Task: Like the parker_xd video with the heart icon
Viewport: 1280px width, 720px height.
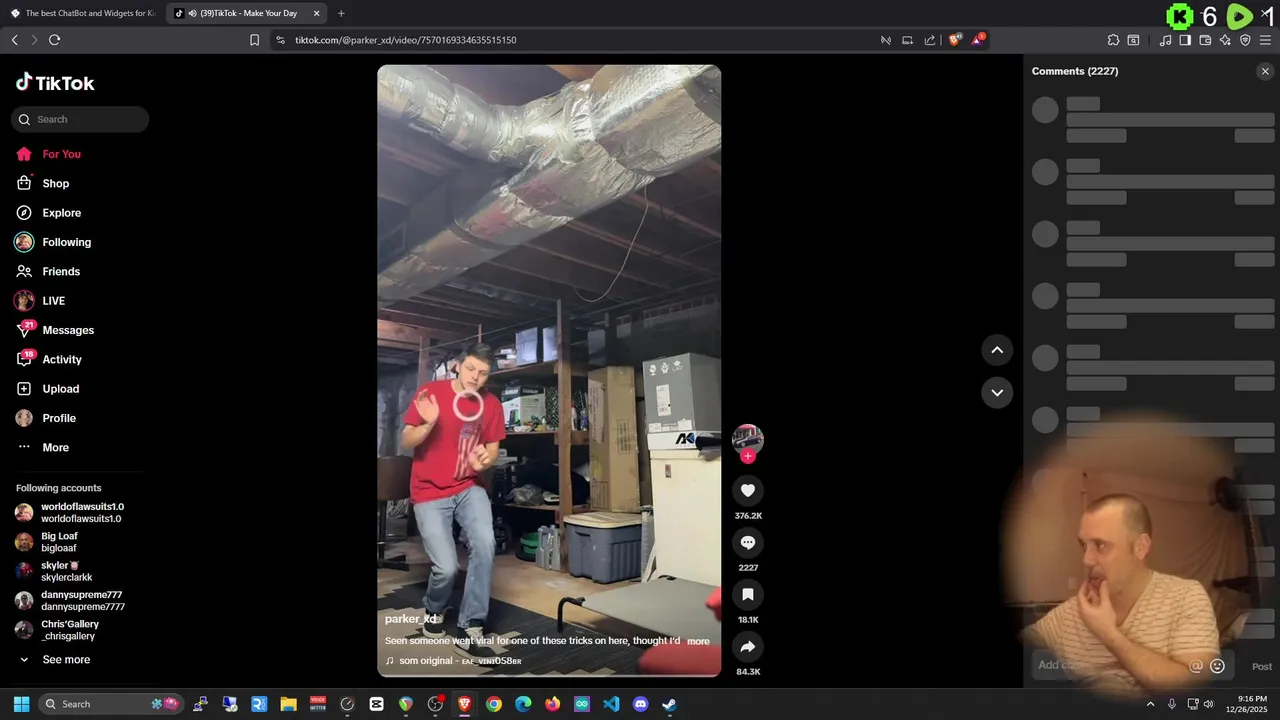Action: point(747,490)
